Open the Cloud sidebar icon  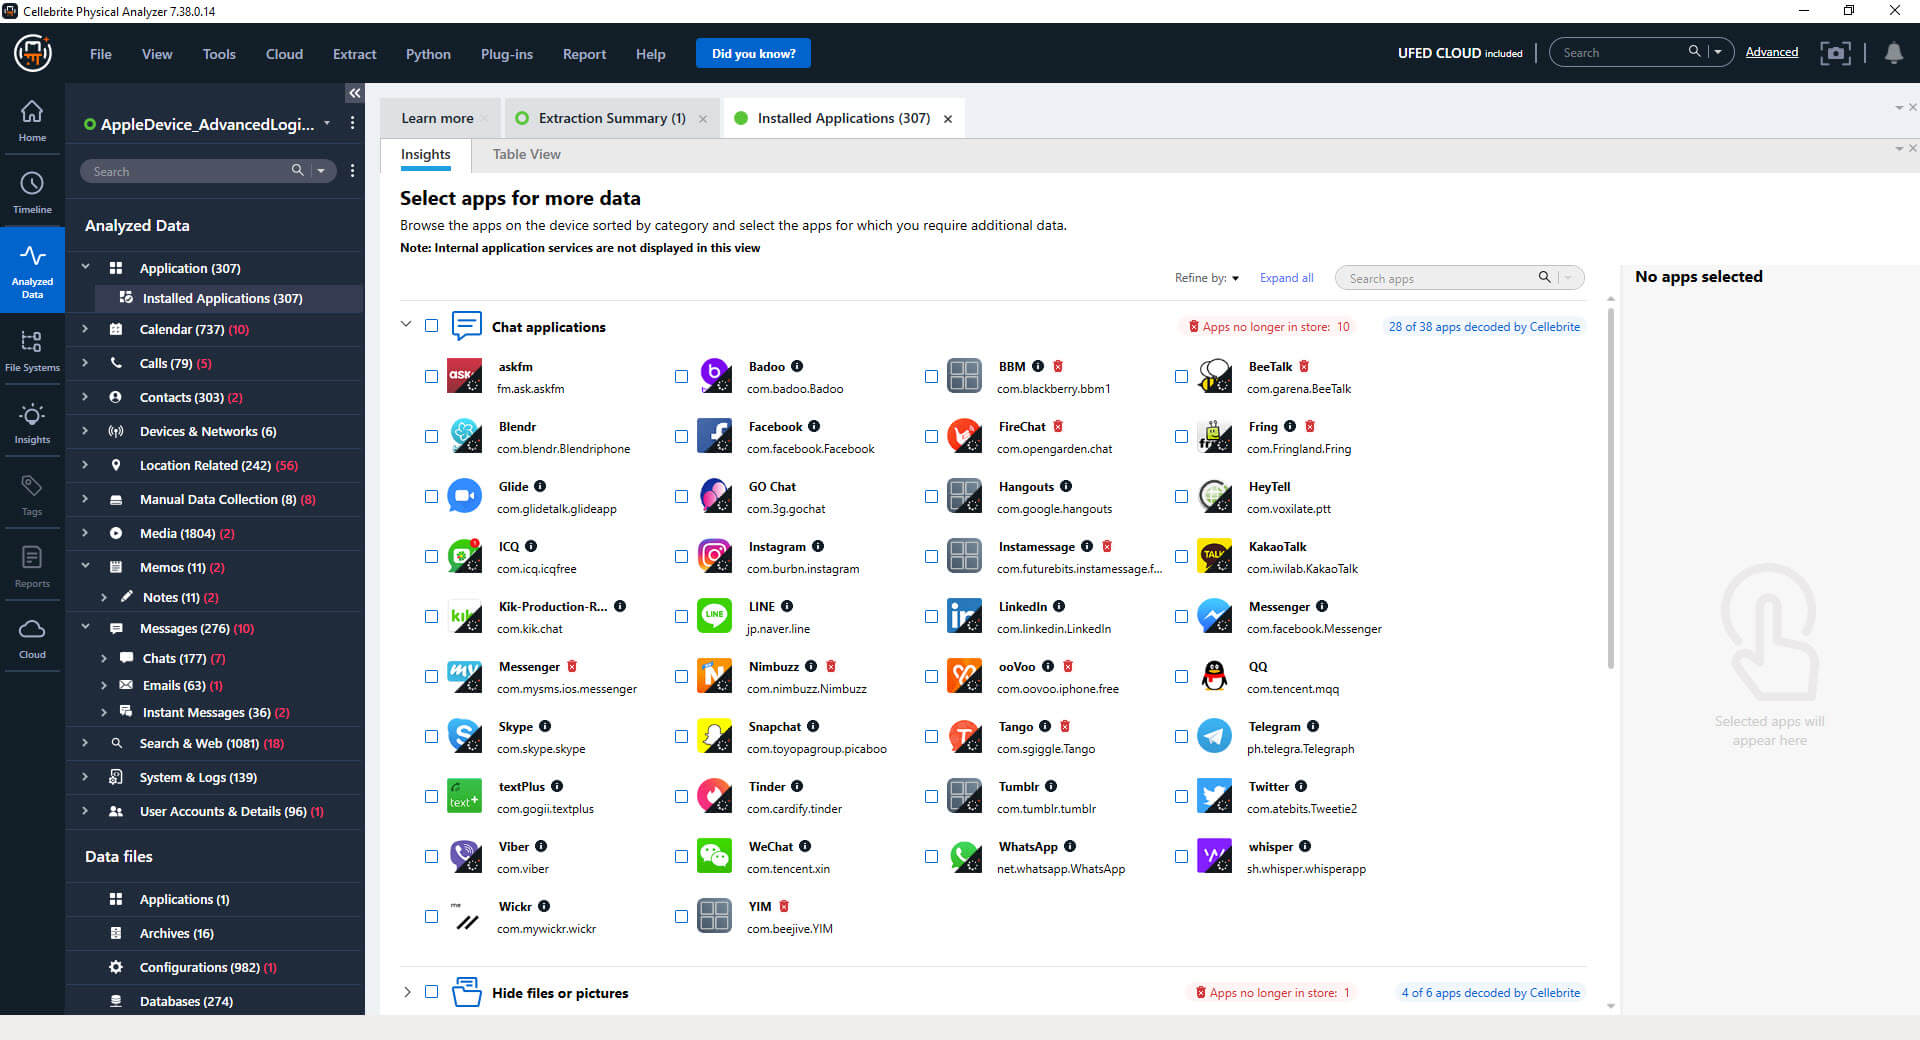point(32,638)
